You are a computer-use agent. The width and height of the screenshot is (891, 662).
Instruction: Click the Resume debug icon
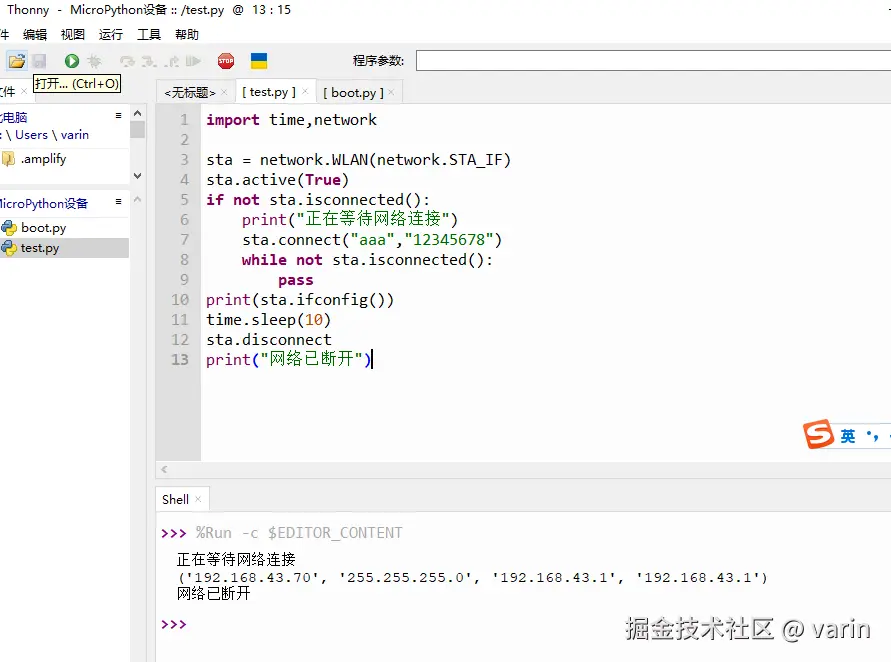coord(193,61)
